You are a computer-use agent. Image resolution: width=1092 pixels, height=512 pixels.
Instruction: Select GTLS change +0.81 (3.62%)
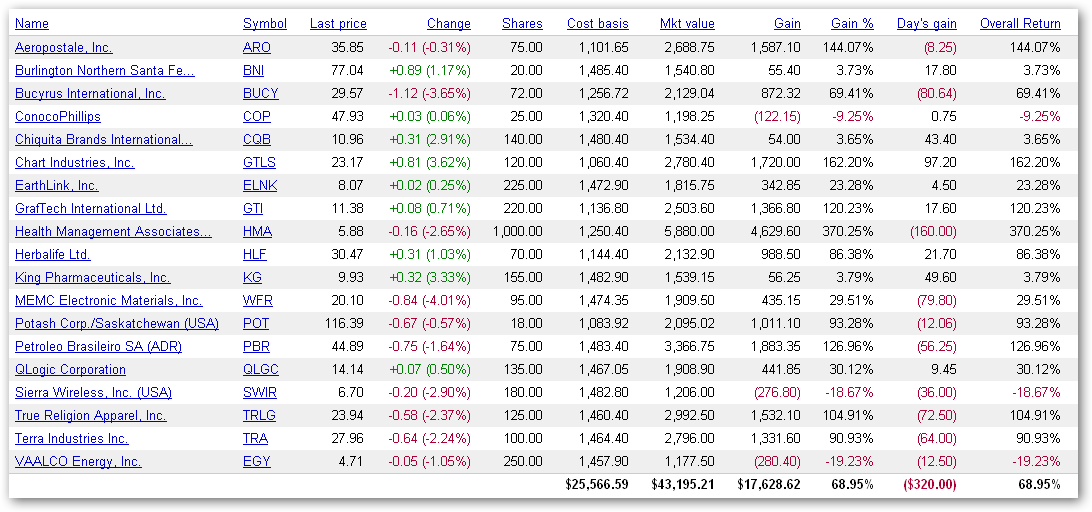pyautogui.click(x=428, y=162)
